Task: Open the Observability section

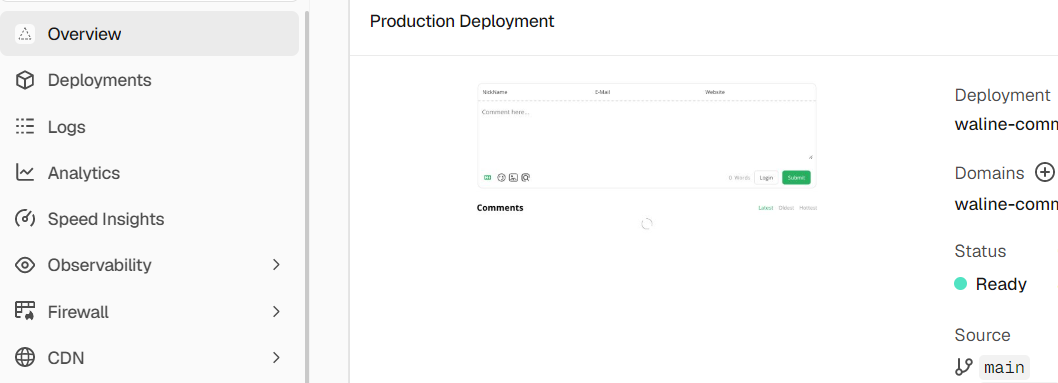Action: (x=149, y=265)
